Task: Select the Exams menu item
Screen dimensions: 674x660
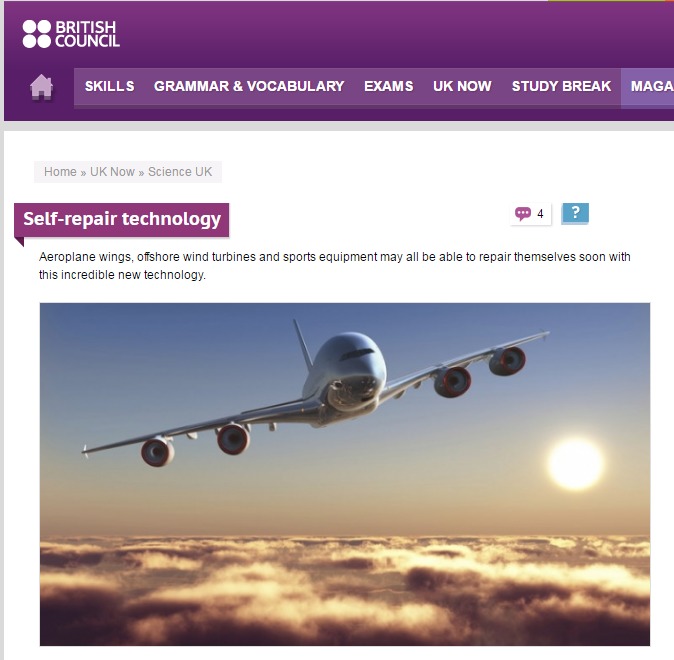Action: click(x=389, y=86)
